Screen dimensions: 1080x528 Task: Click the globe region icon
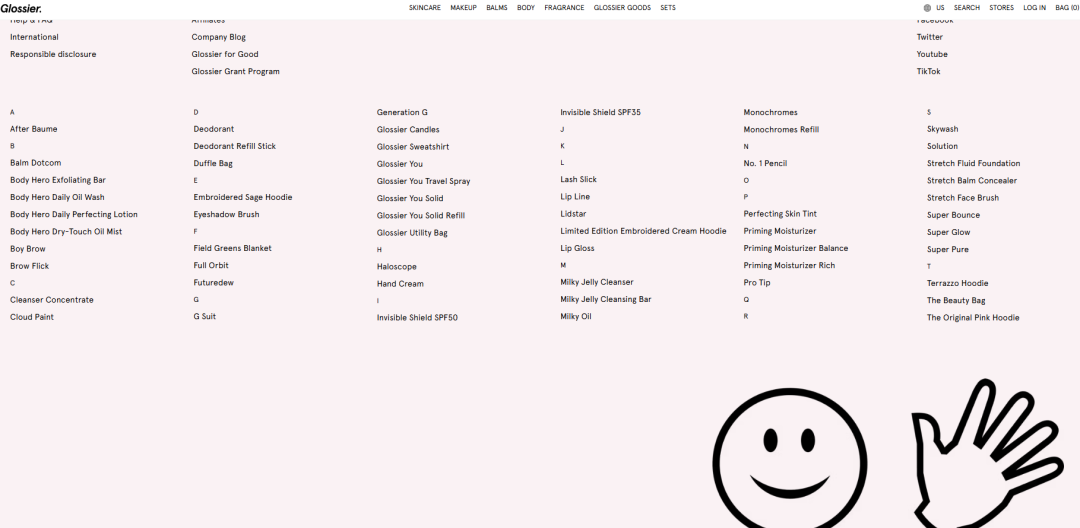pyautogui.click(x=927, y=8)
